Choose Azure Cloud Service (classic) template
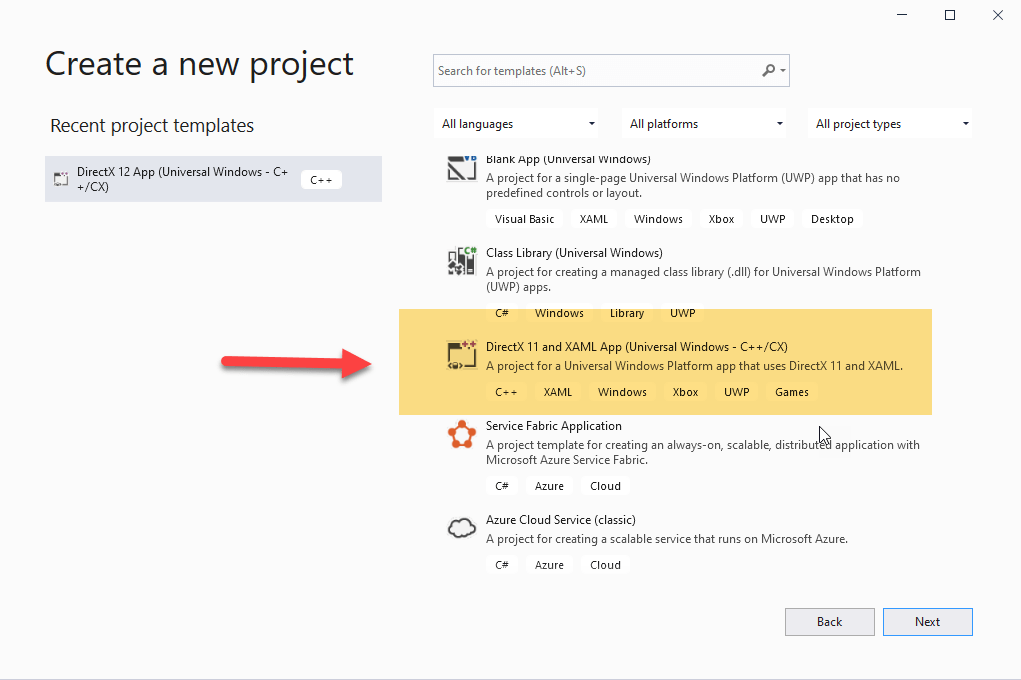This screenshot has height=680, width=1021. click(560, 520)
